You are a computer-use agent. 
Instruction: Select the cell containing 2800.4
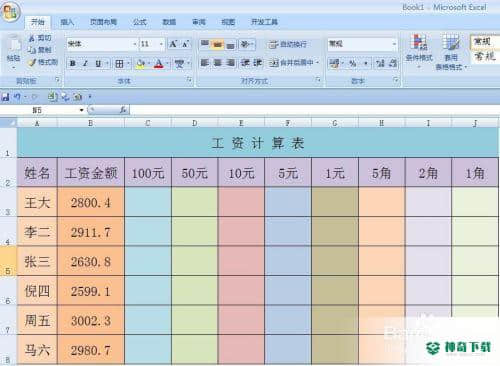tap(91, 202)
